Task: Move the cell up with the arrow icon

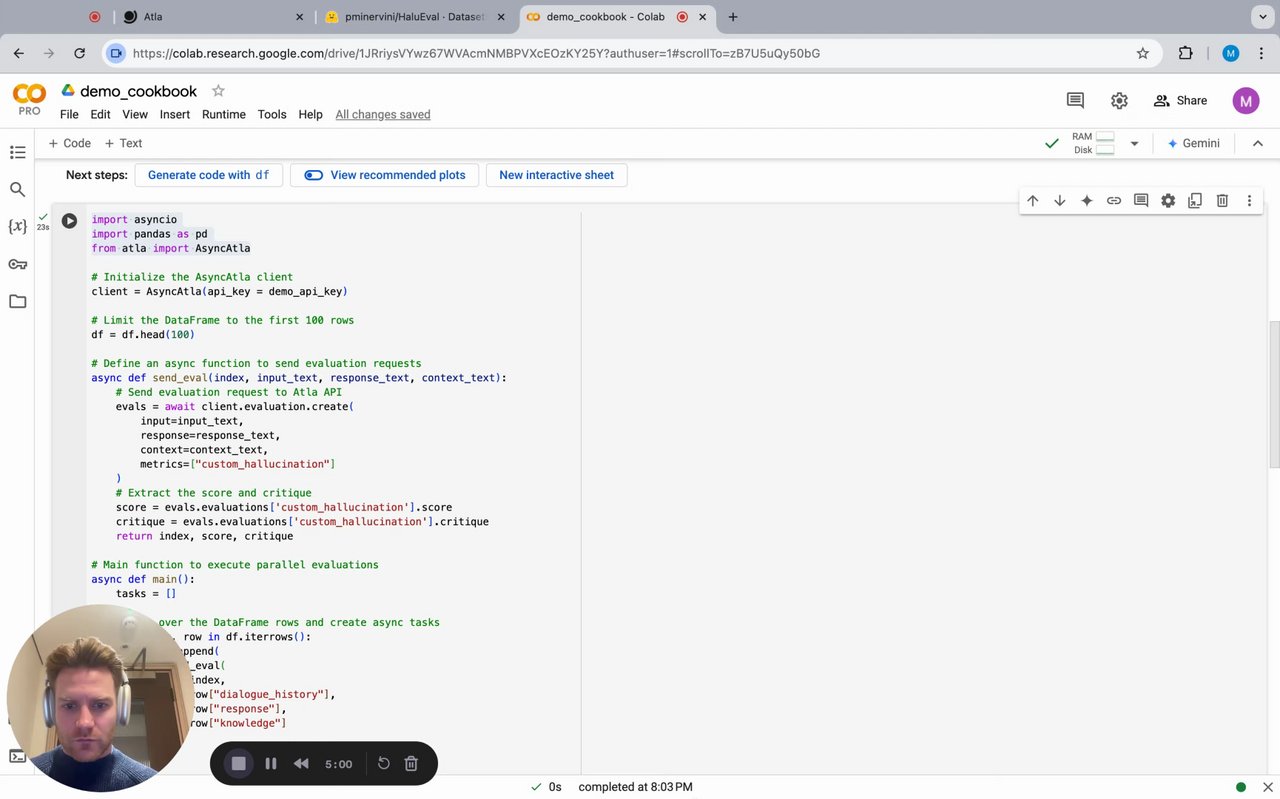Action: pos(1033,201)
